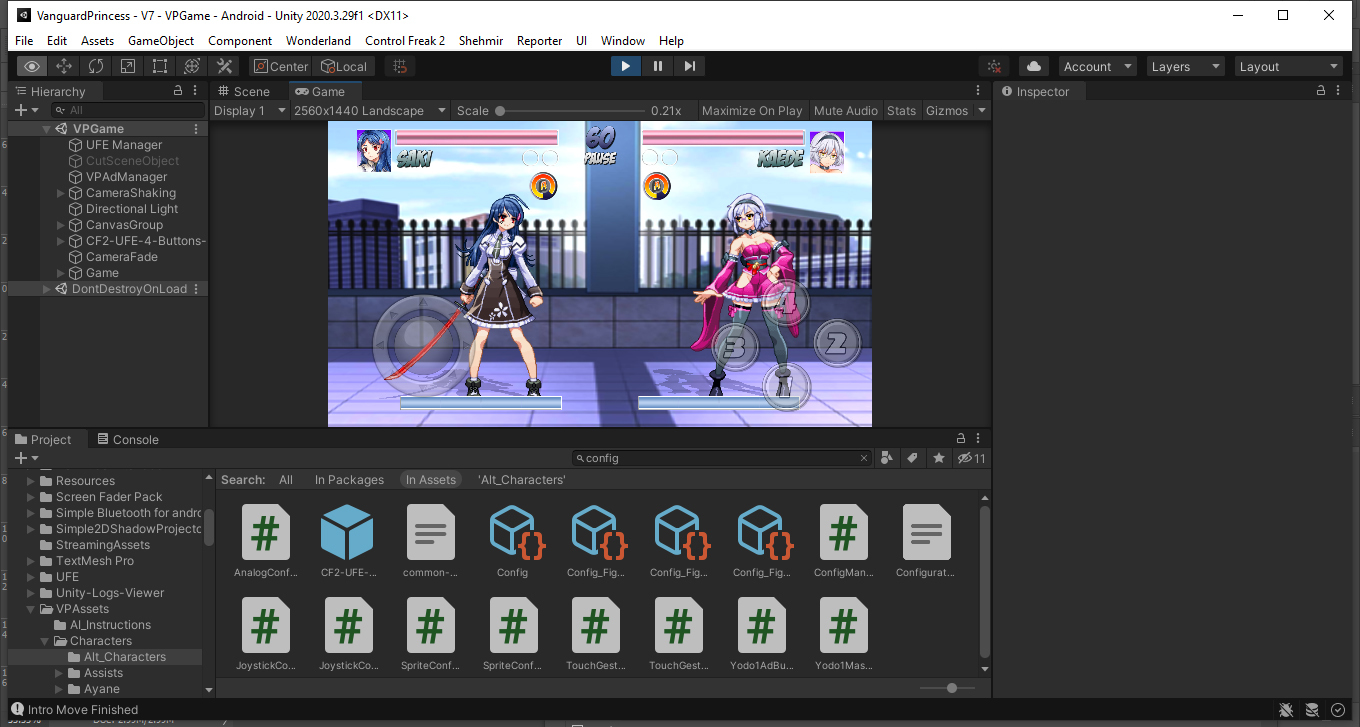
Task: Filter search to 'Alt_Characters' folder
Action: pyautogui.click(x=522, y=480)
